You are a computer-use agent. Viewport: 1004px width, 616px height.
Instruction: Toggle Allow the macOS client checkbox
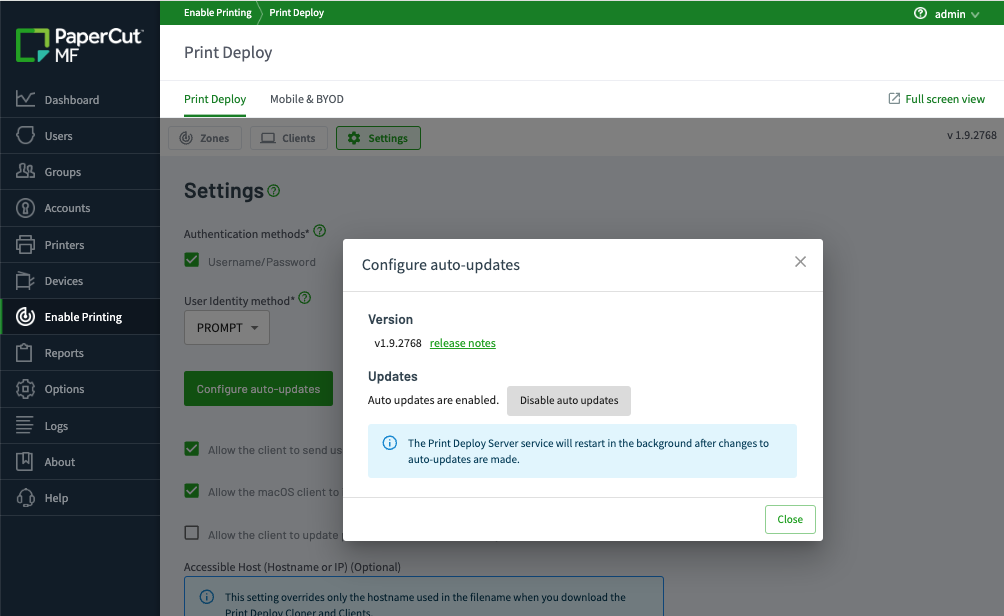pyautogui.click(x=191, y=491)
